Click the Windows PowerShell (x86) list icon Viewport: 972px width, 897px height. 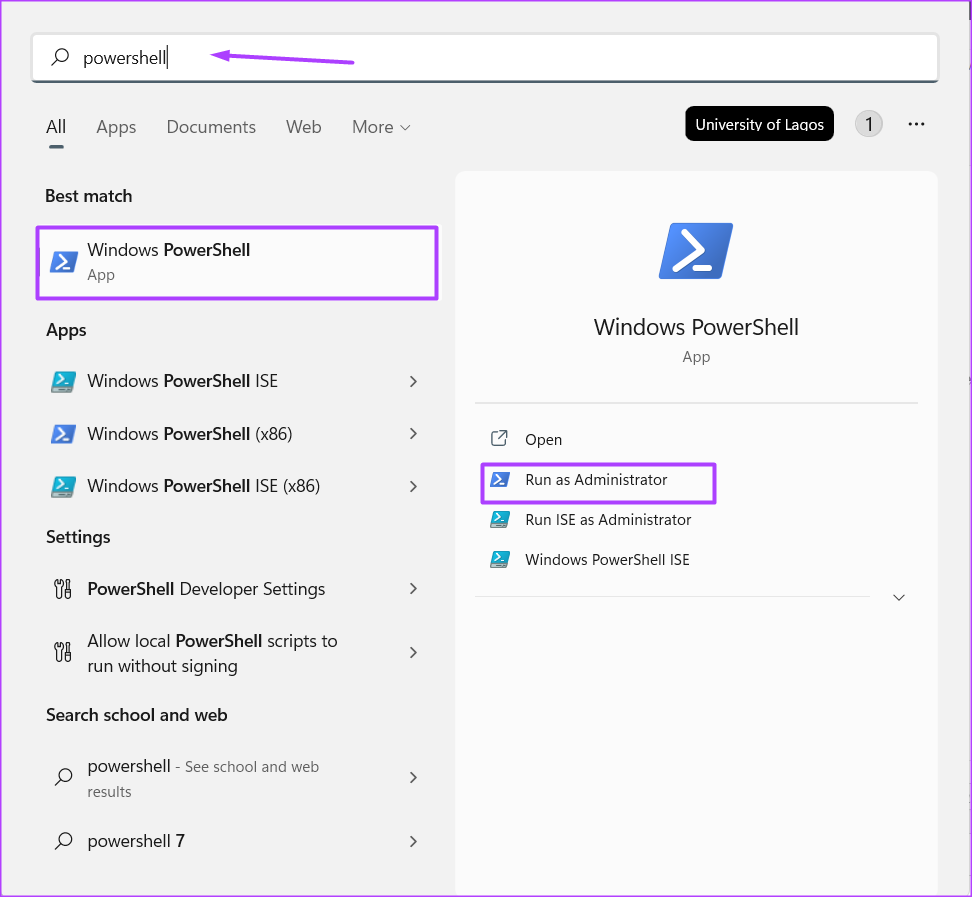point(63,434)
